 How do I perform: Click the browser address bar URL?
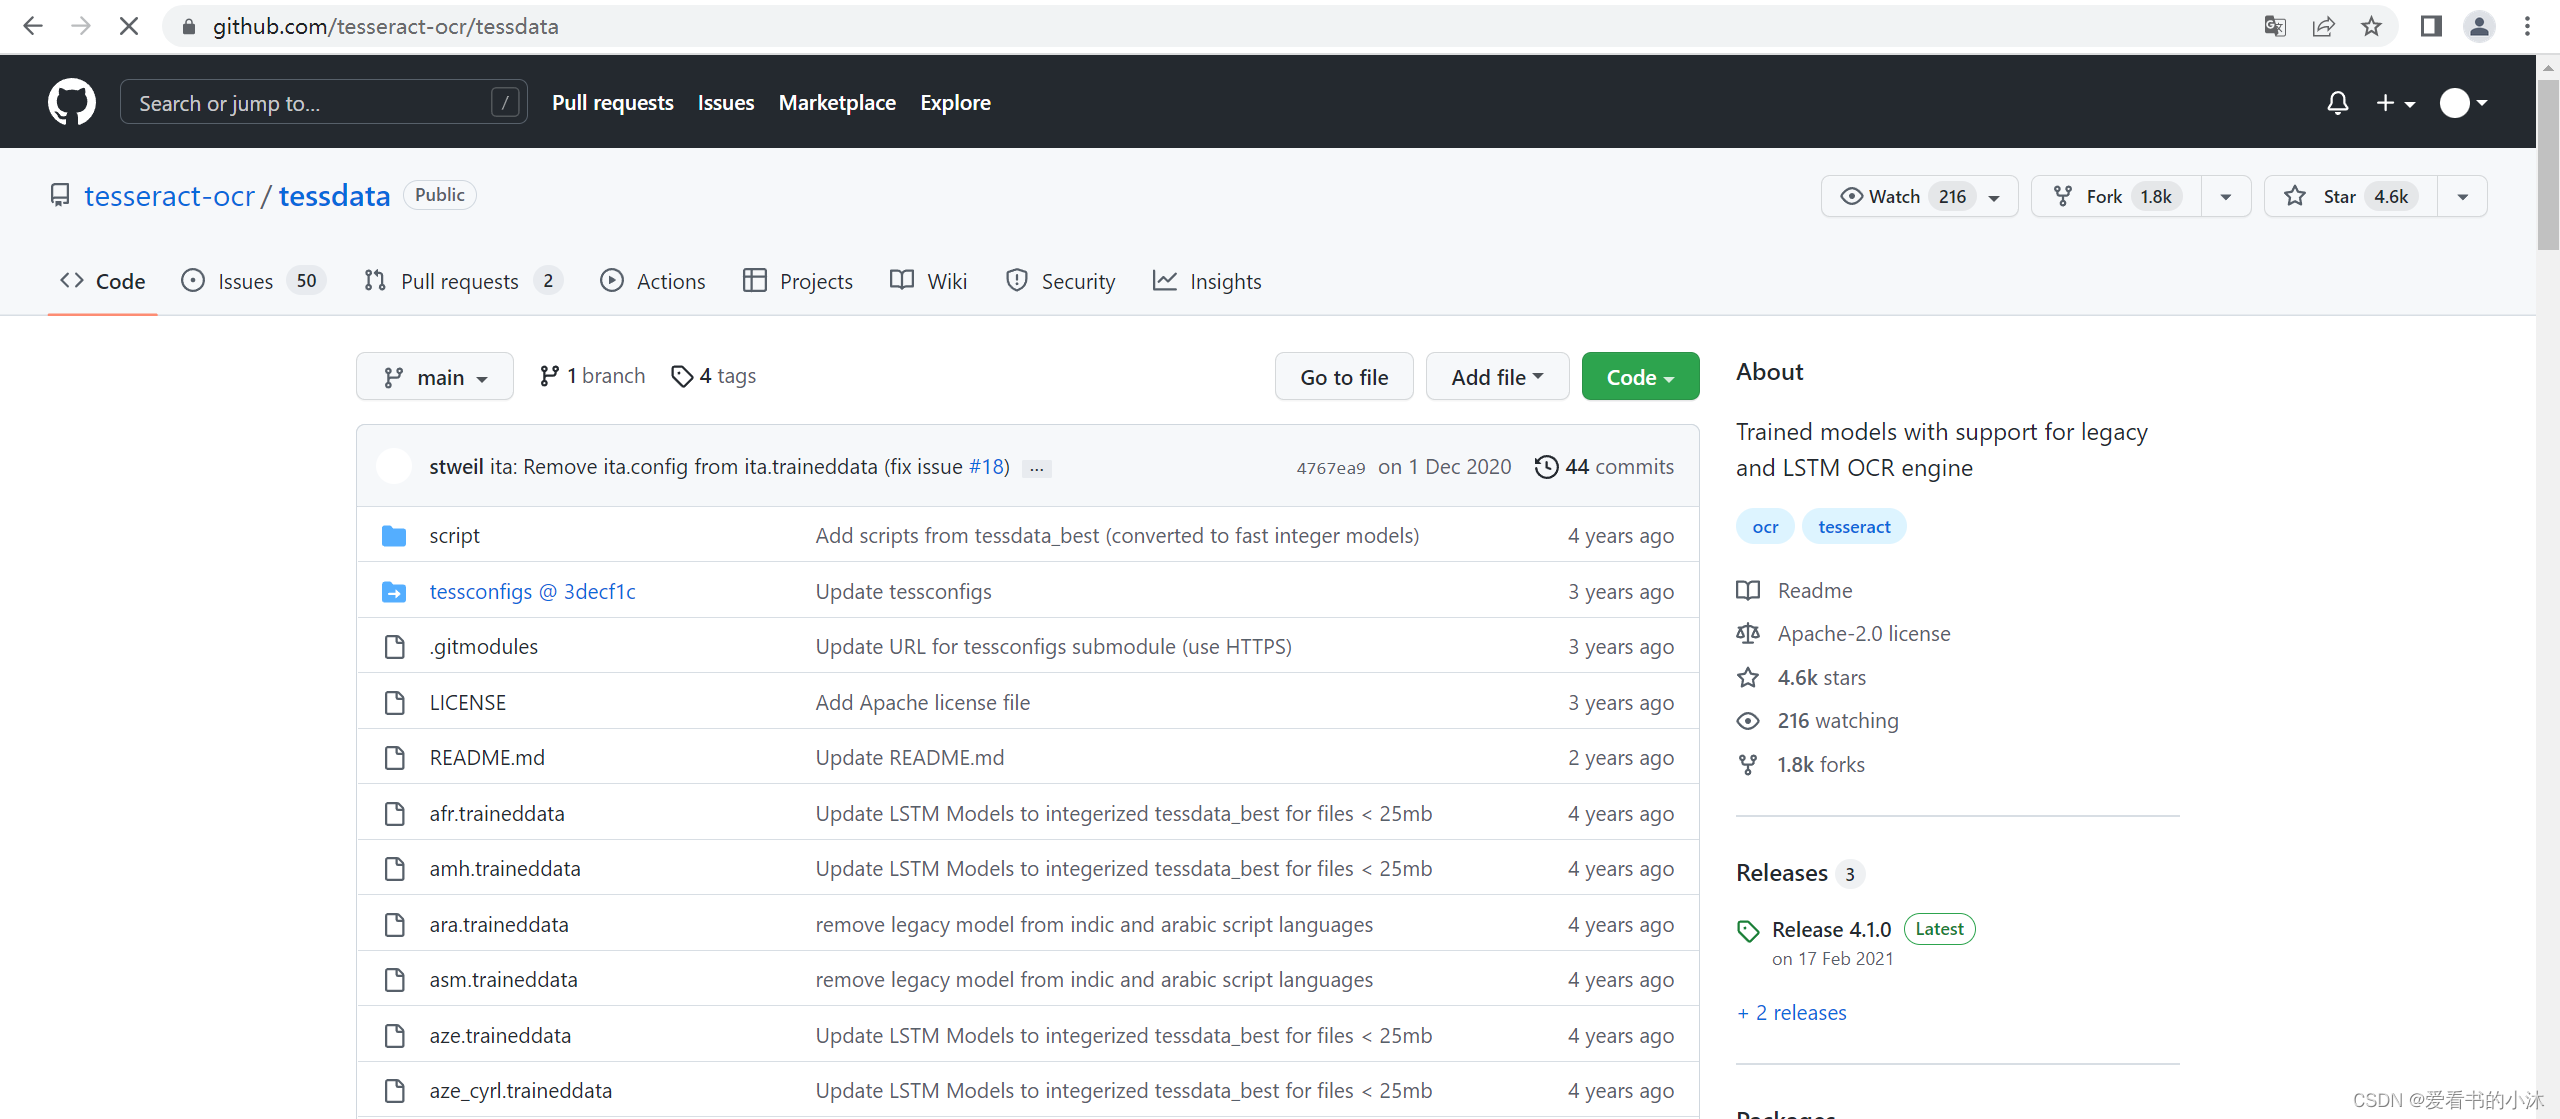tap(385, 26)
